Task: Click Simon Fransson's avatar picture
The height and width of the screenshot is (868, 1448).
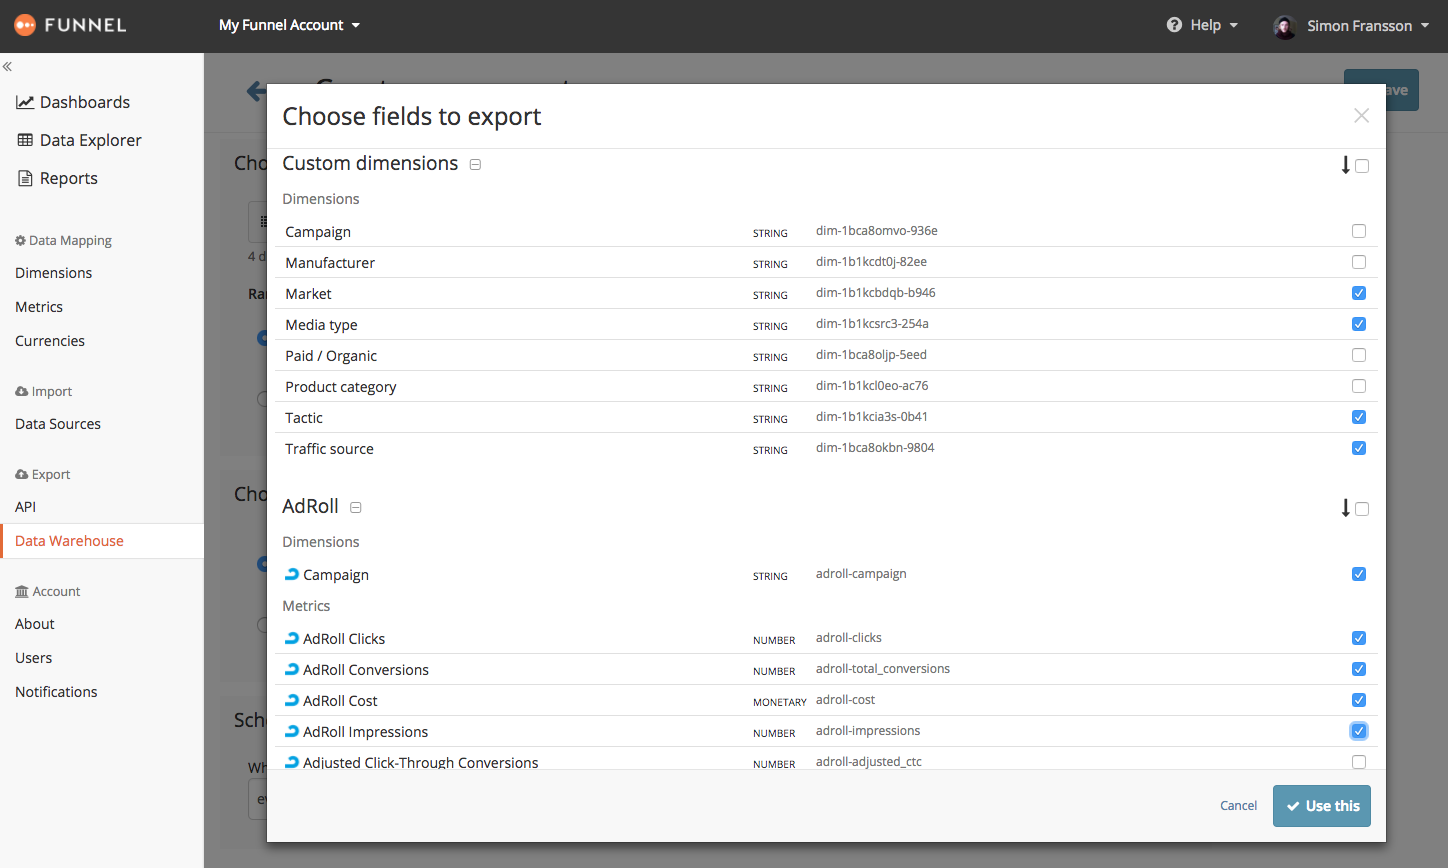Action: tap(1285, 27)
